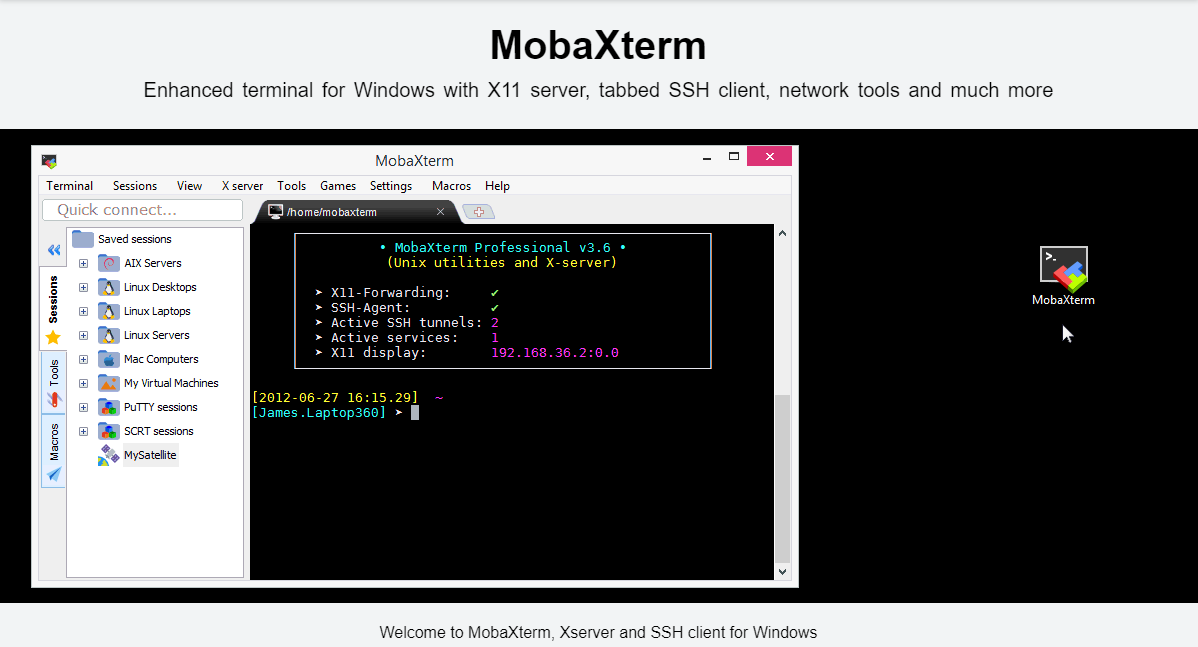The height and width of the screenshot is (647, 1198).
Task: Click the 'Active services:' line
Action: pyautogui.click(x=406, y=338)
